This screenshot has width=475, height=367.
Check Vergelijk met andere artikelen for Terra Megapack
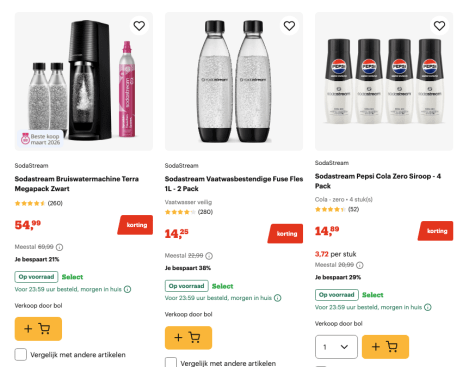click(x=21, y=355)
